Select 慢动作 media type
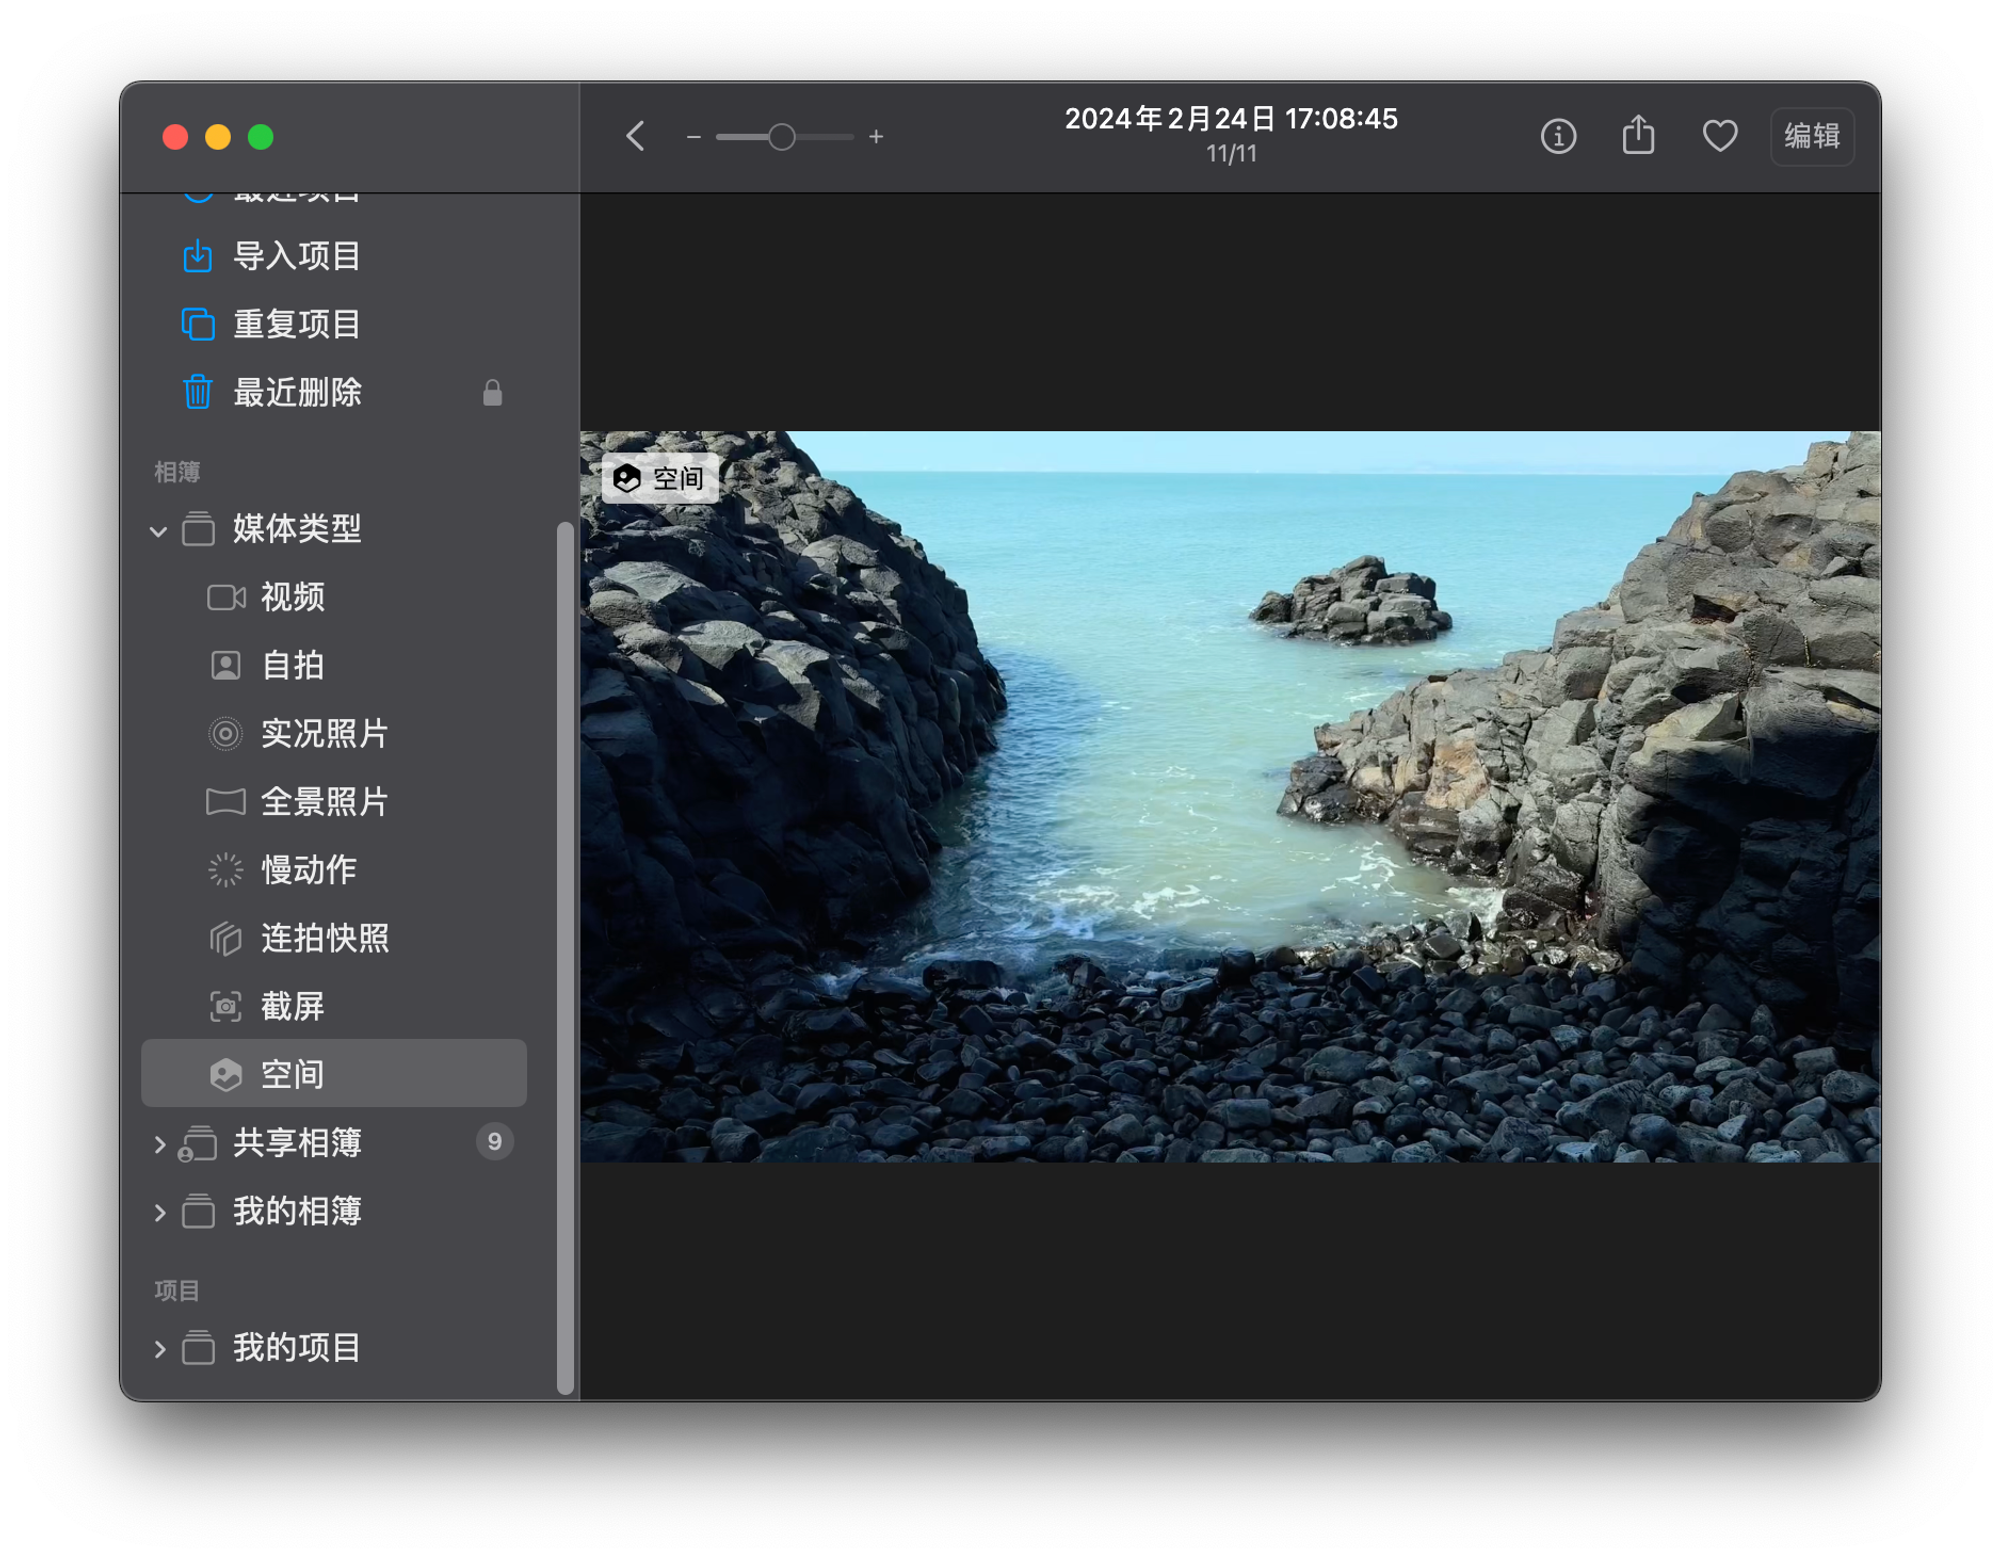 click(334, 870)
